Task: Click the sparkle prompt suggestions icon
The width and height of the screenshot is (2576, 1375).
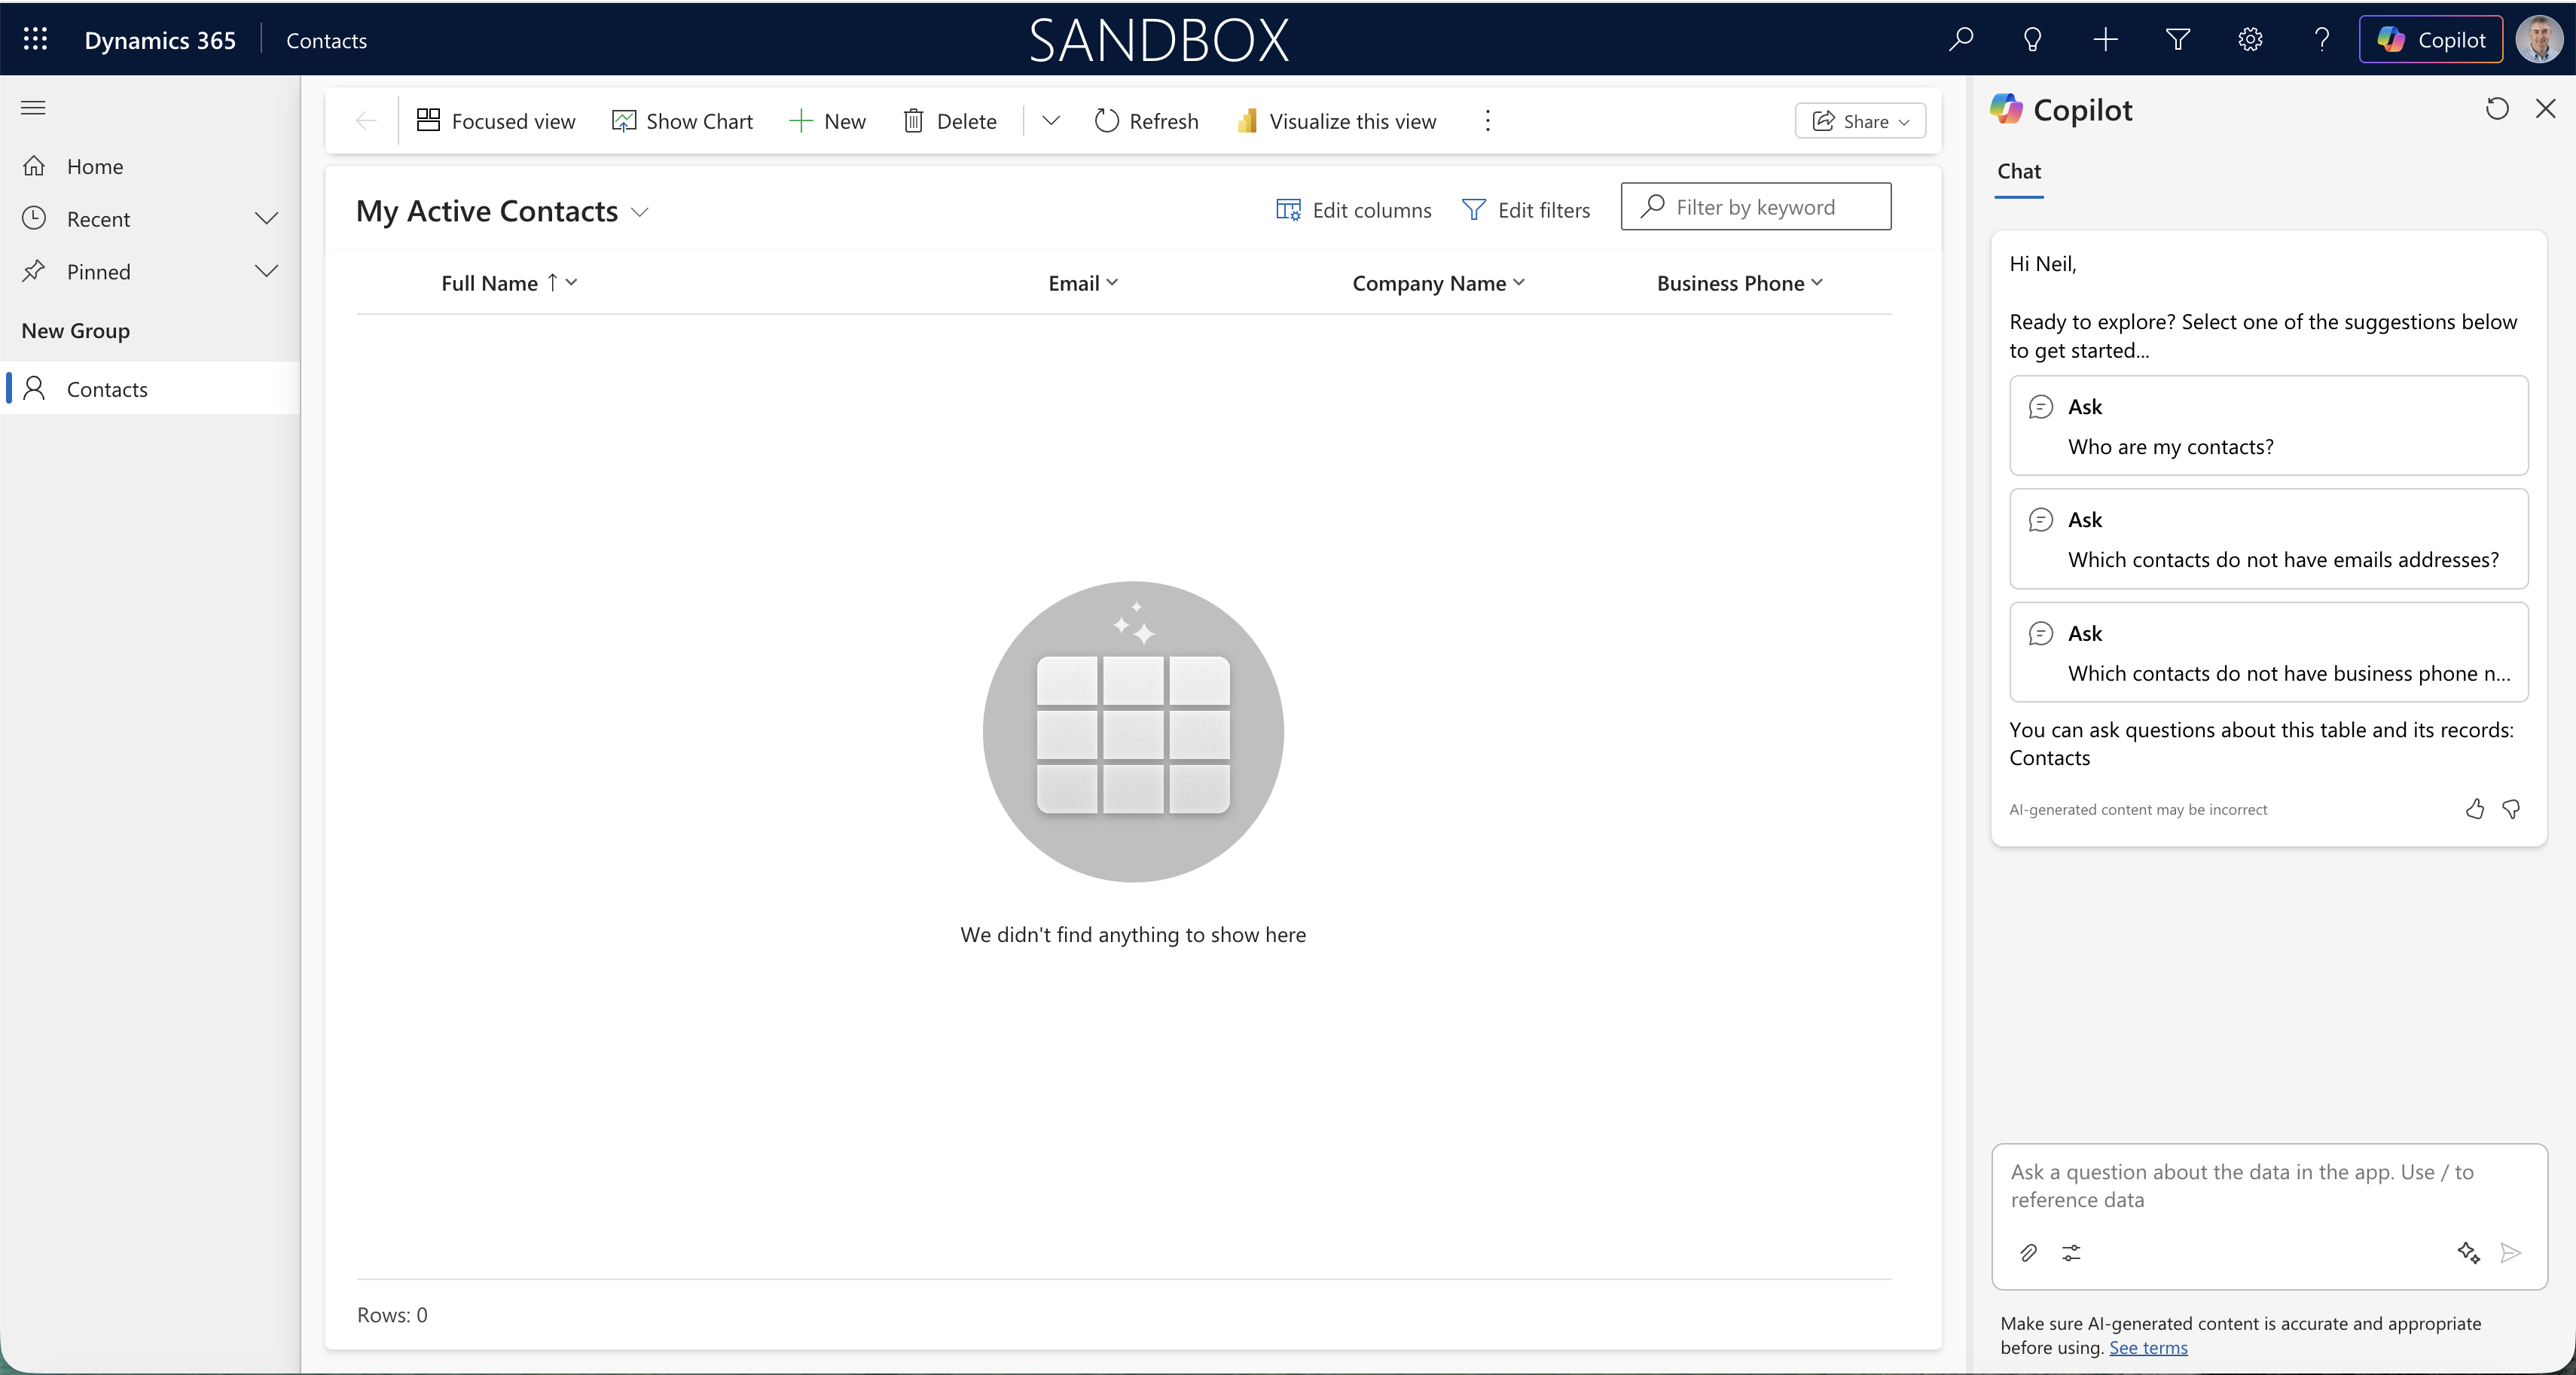Action: (x=2468, y=1252)
